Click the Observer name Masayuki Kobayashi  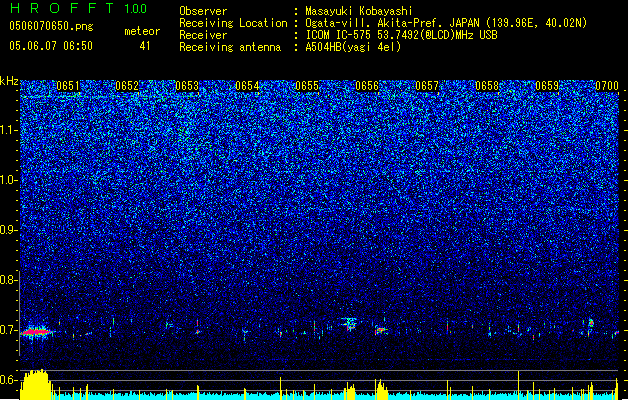pyautogui.click(x=359, y=11)
